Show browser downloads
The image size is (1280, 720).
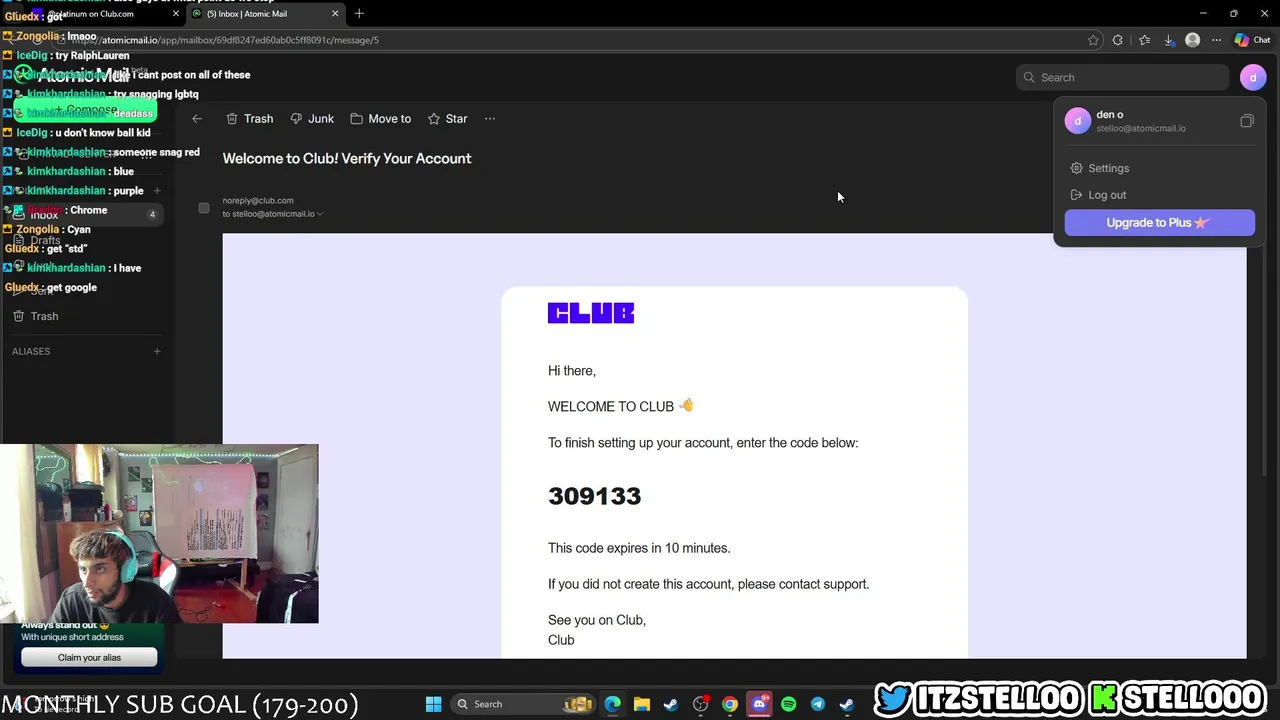1169,40
